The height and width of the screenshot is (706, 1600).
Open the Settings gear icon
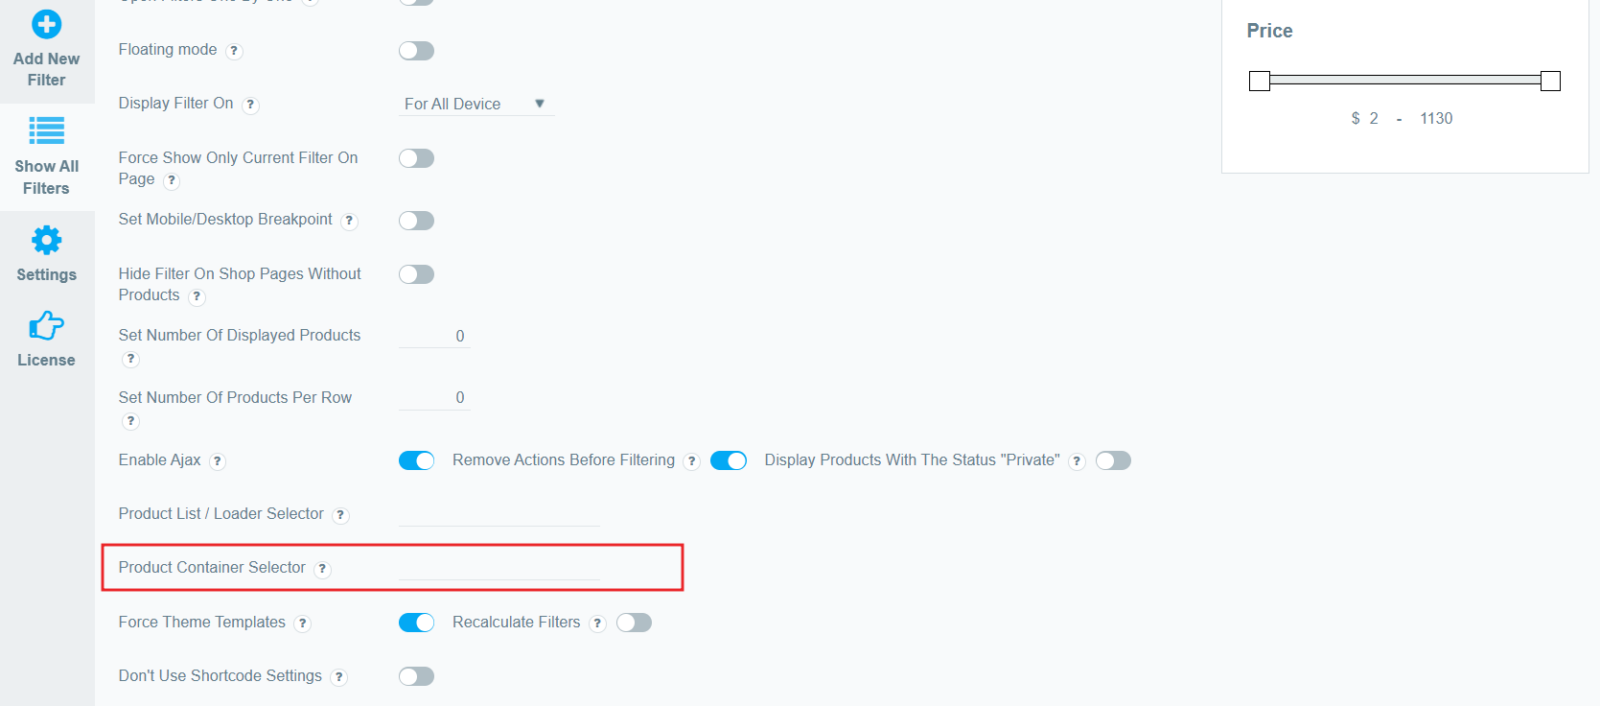[x=46, y=240]
